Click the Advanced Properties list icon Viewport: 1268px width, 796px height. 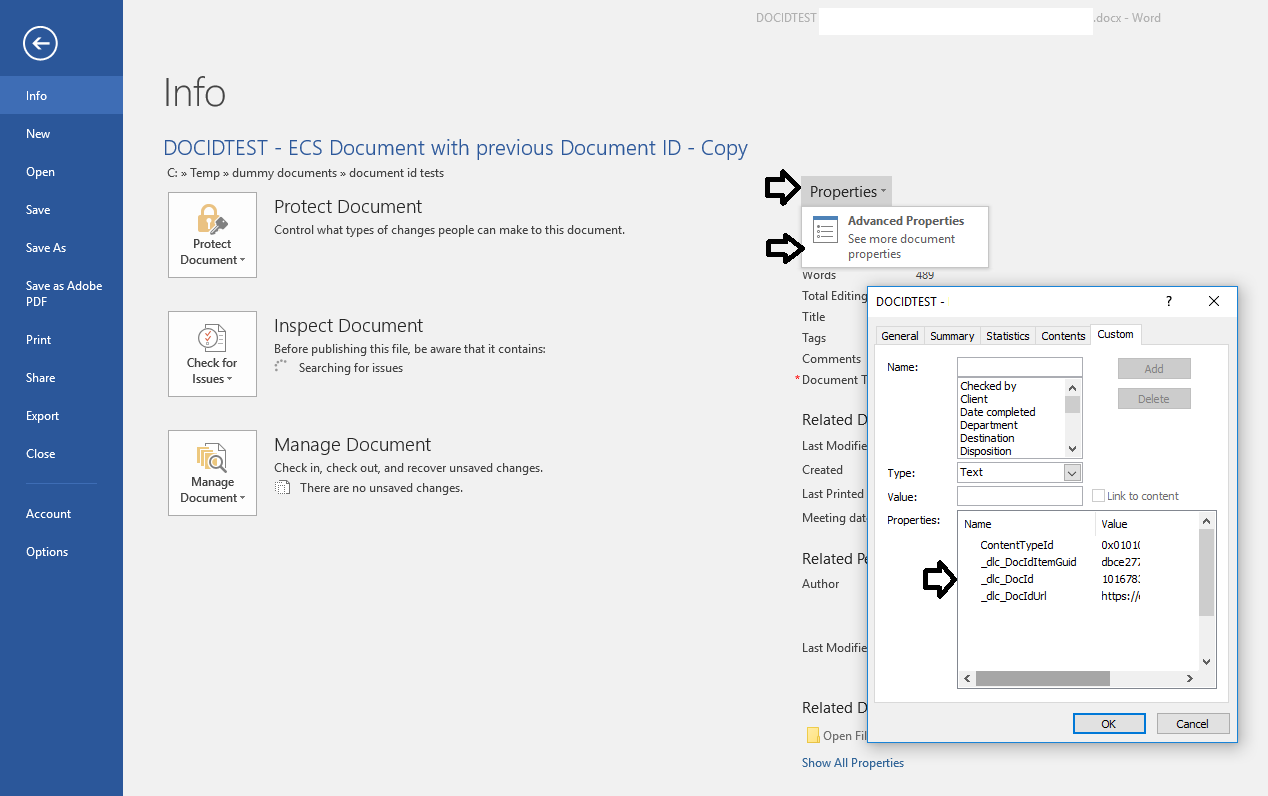(825, 229)
